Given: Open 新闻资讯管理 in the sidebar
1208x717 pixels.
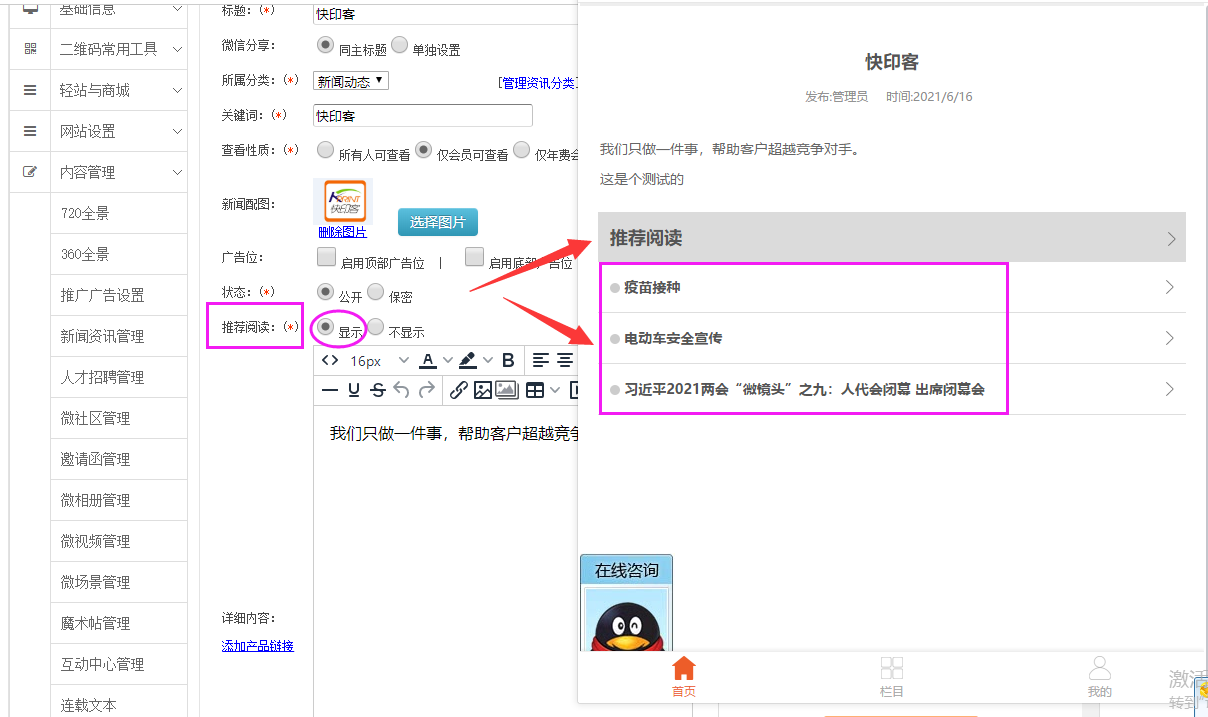Looking at the screenshot, I should pyautogui.click(x=102, y=336).
